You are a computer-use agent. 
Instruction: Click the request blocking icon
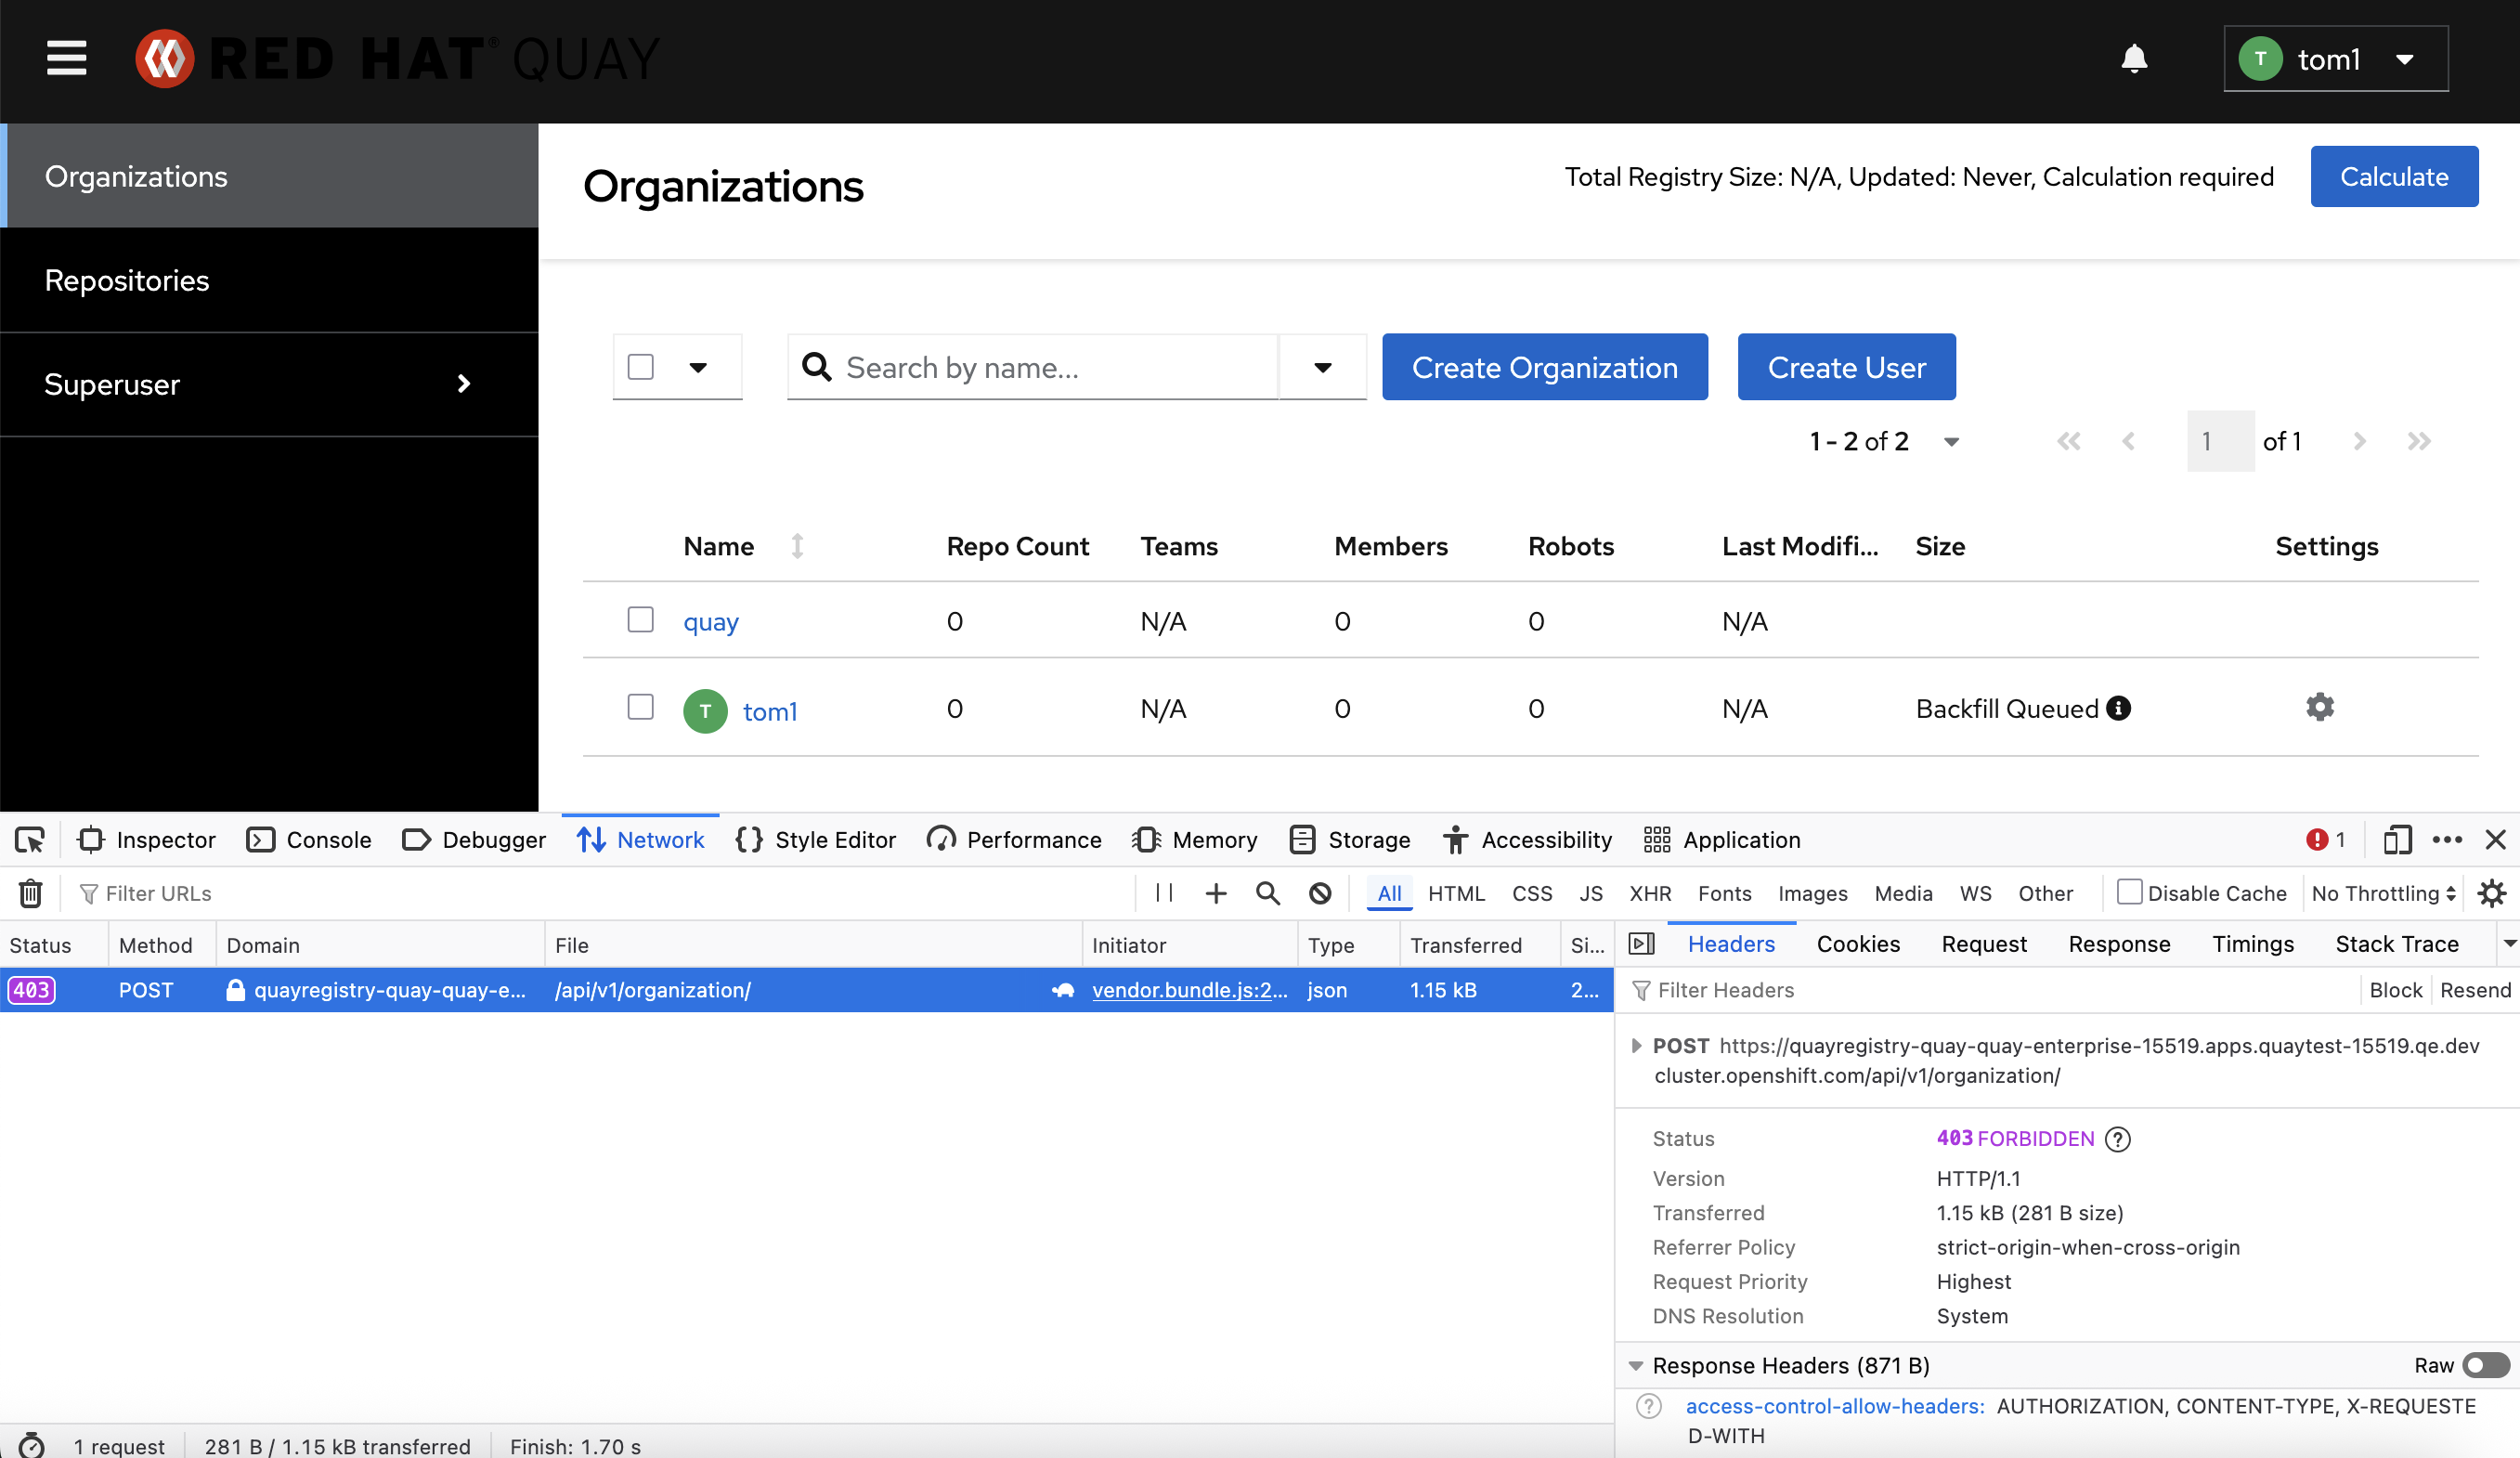tap(1320, 892)
